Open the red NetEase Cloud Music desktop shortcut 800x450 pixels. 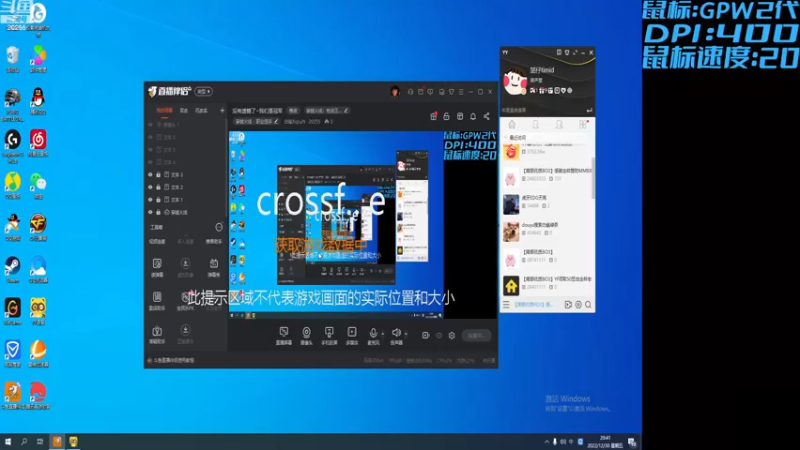coord(38,142)
